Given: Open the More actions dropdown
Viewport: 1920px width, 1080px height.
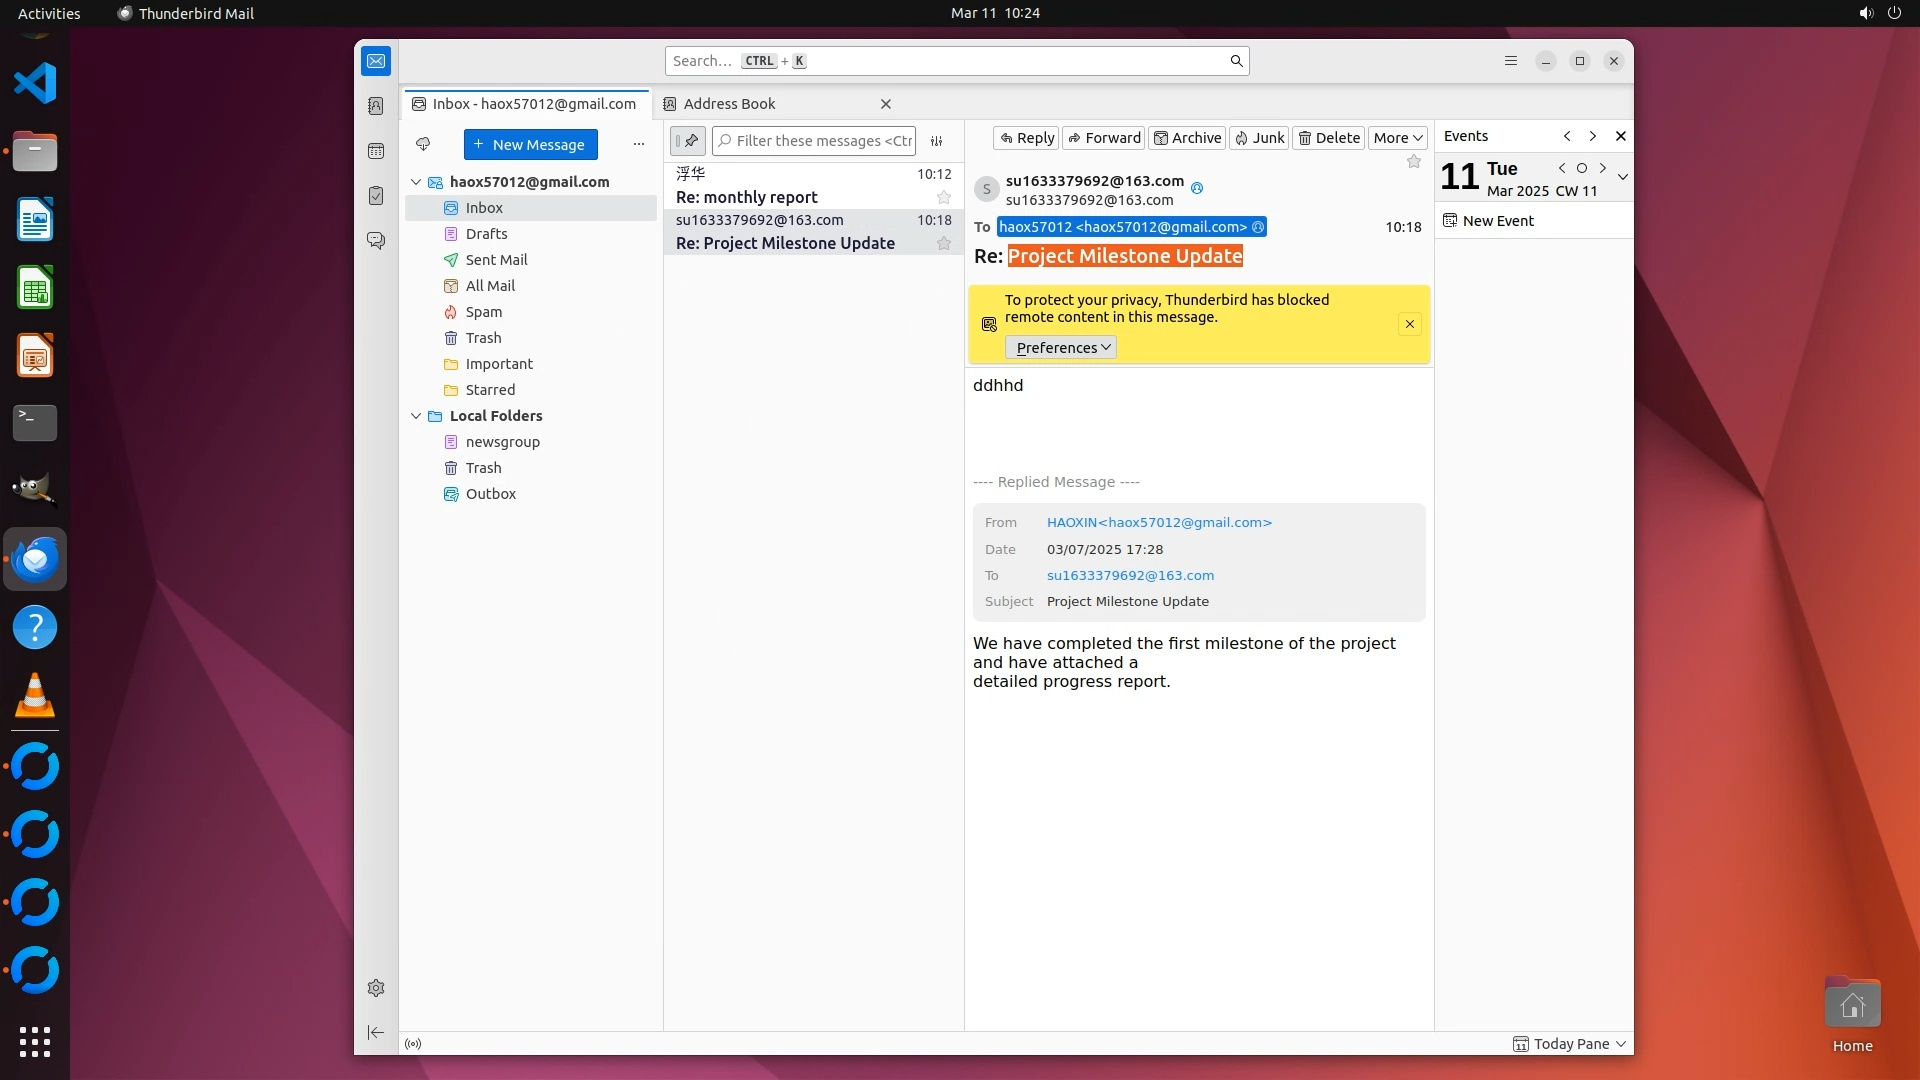Looking at the screenshot, I should click(x=1397, y=138).
